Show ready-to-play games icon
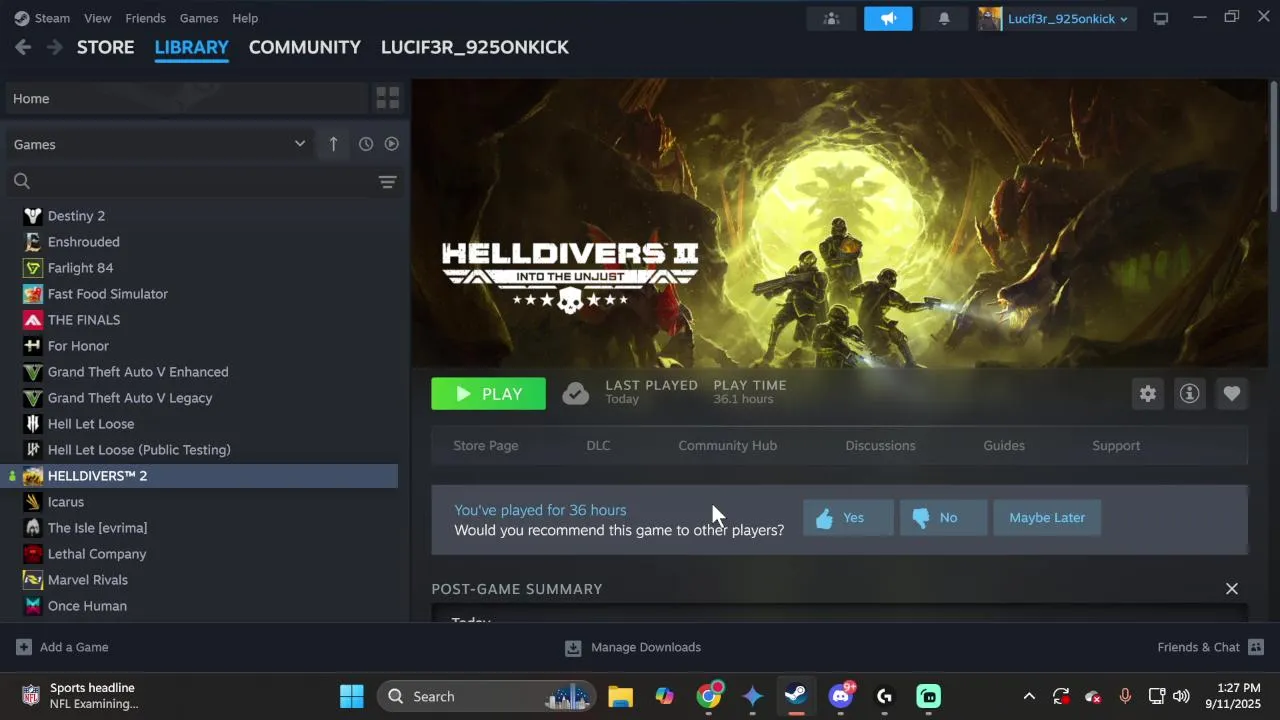 (x=392, y=144)
